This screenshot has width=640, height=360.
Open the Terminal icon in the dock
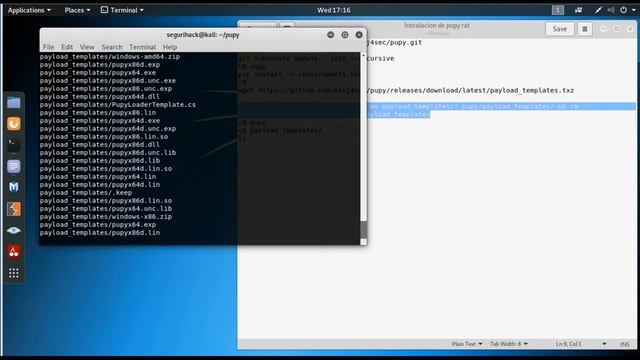click(x=13, y=145)
